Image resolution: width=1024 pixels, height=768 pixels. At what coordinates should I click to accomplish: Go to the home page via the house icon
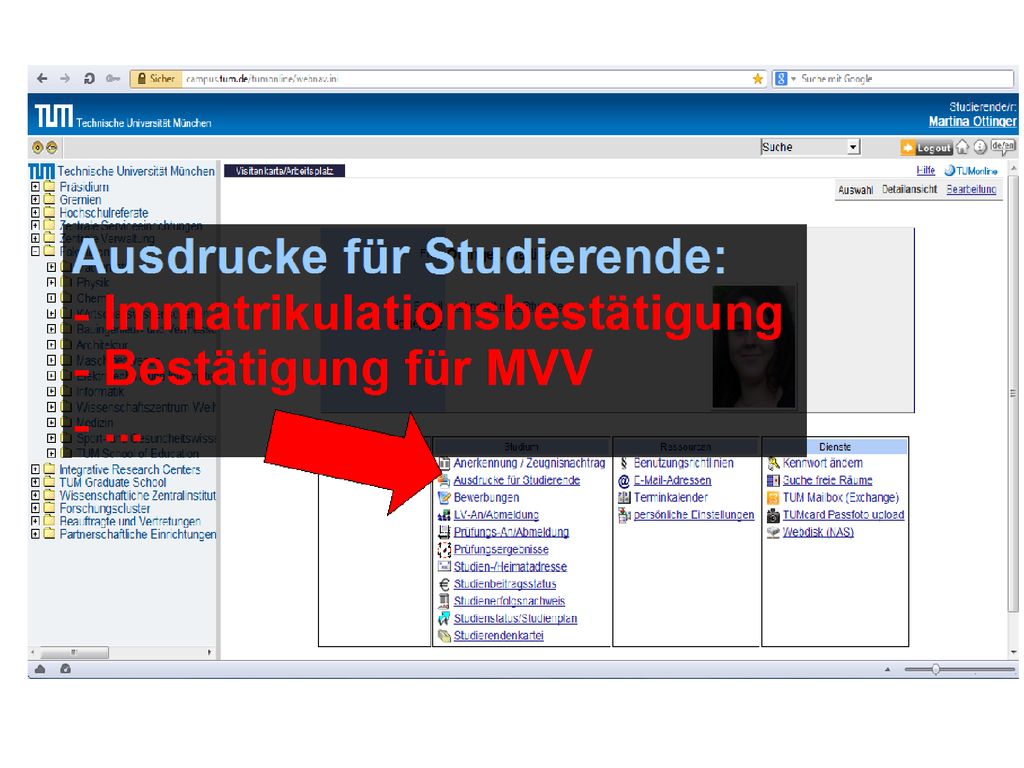click(x=962, y=147)
